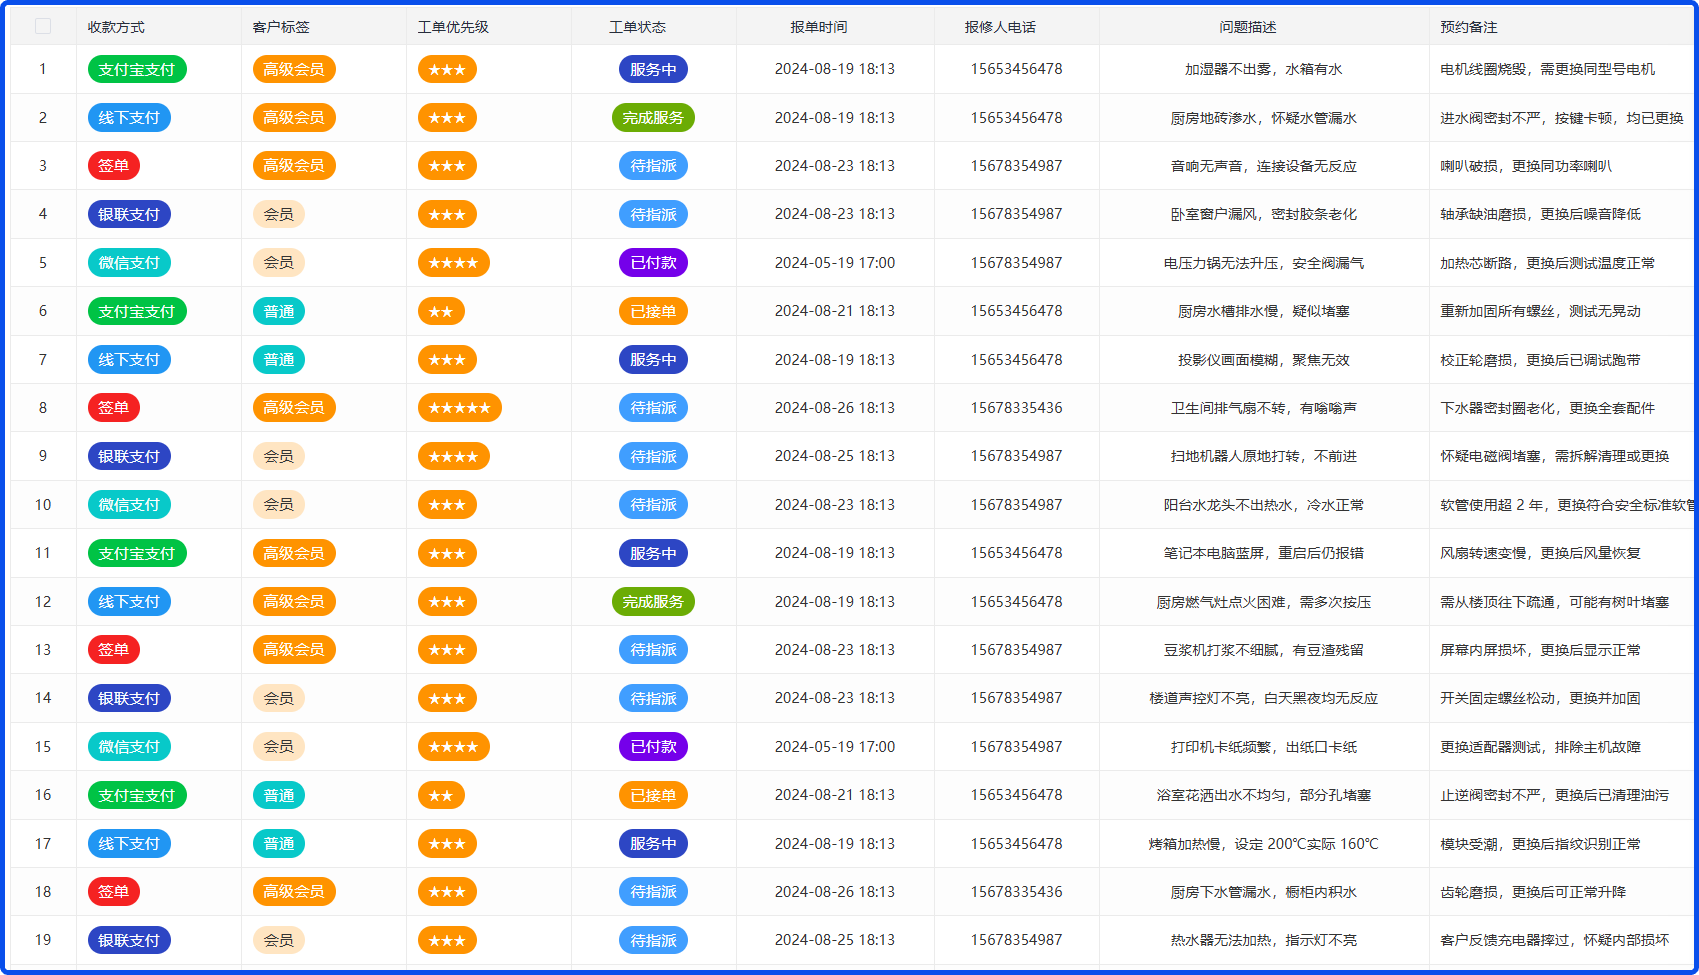Toggle the select-all checkbox in table header
Screen dimensions: 1699x975
[x=43, y=26]
